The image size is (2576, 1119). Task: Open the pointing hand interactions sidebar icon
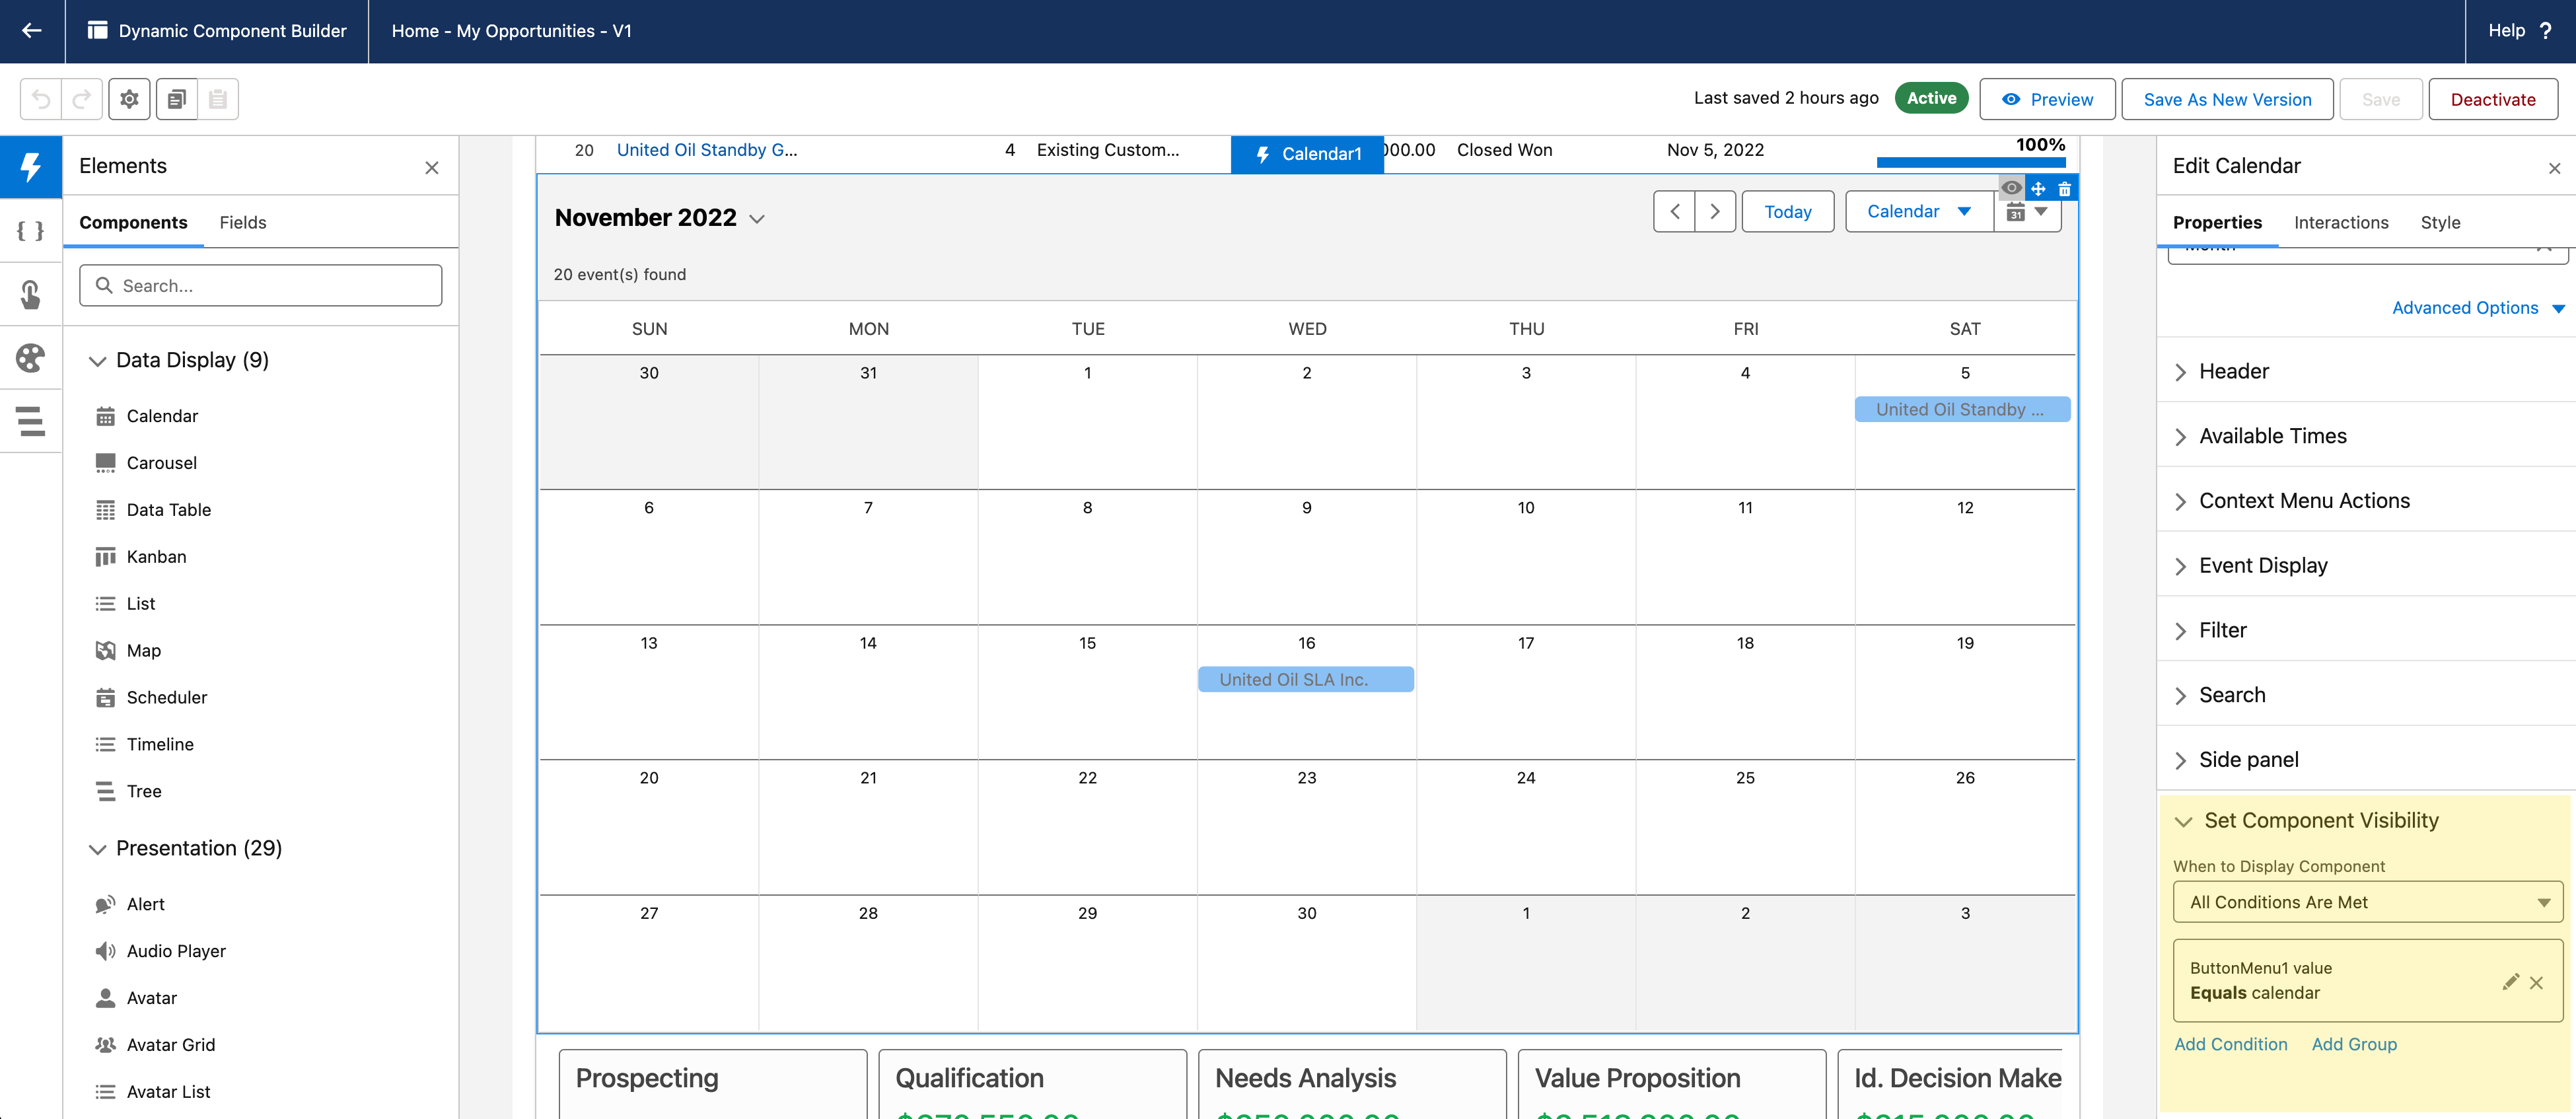pos(31,294)
